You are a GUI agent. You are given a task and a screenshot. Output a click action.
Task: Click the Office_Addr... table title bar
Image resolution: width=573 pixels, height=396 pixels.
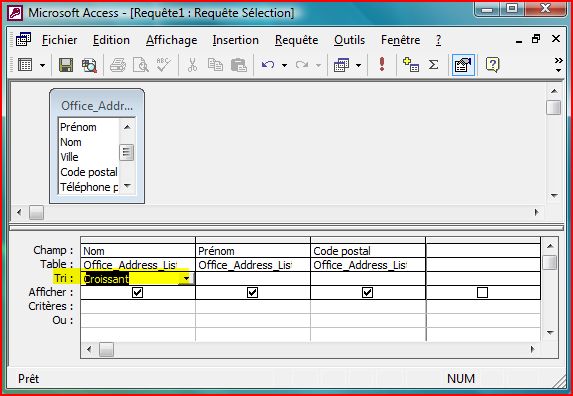(97, 106)
